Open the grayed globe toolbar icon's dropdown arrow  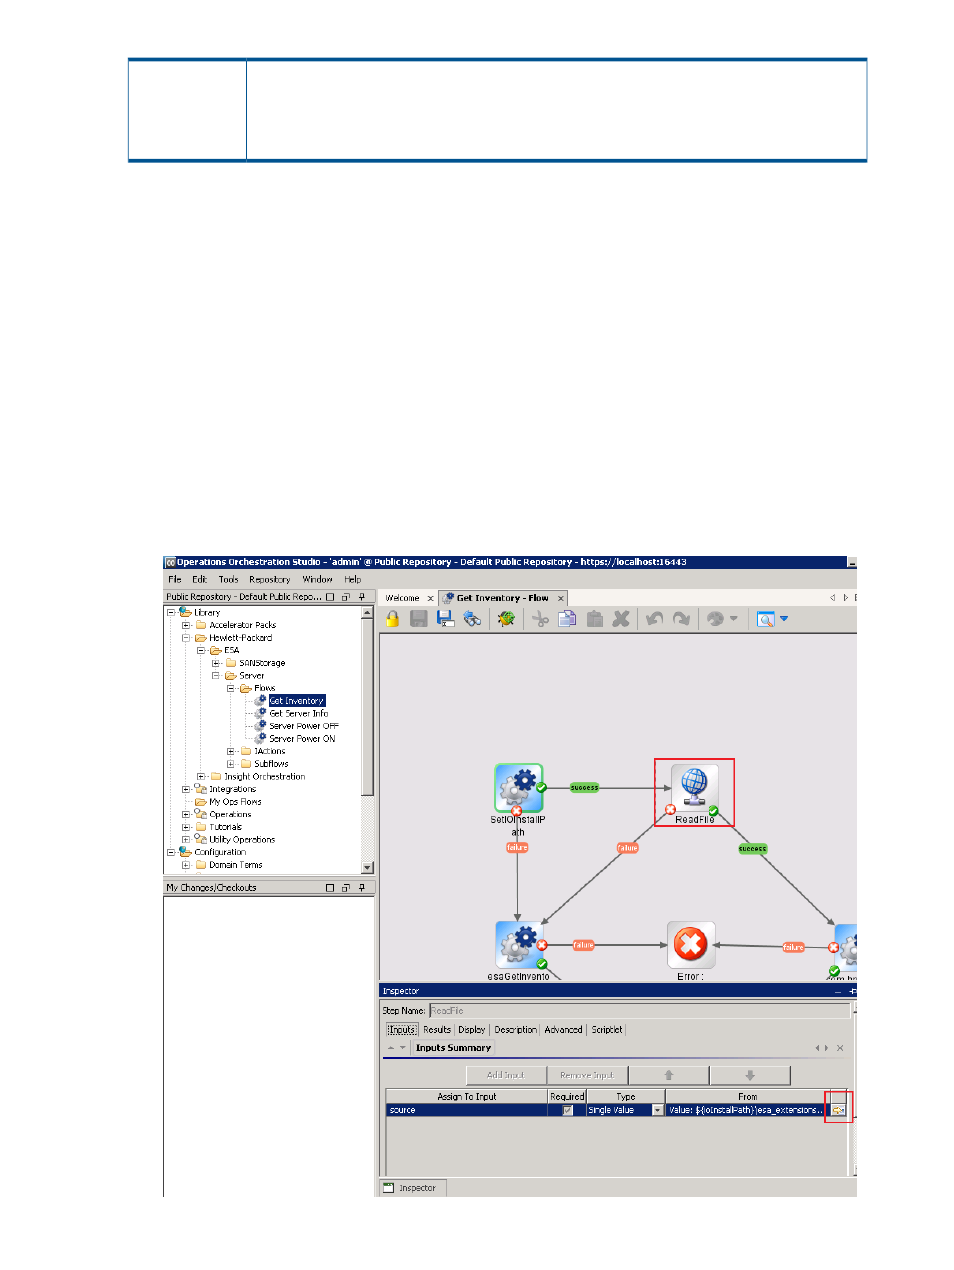[x=734, y=619]
